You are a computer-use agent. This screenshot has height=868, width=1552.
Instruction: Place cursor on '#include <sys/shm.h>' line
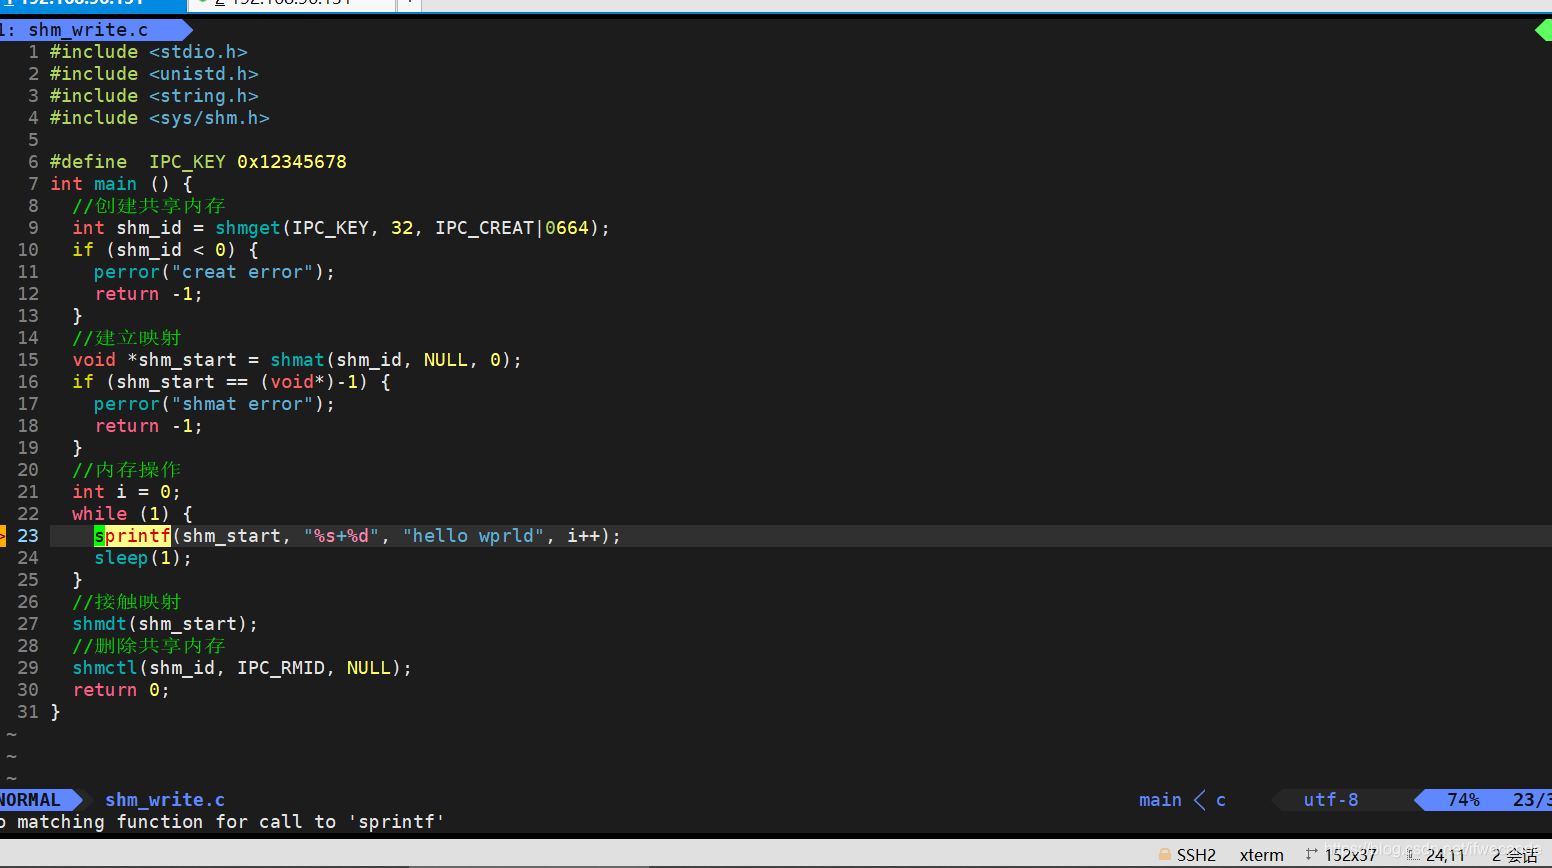[x=160, y=118]
